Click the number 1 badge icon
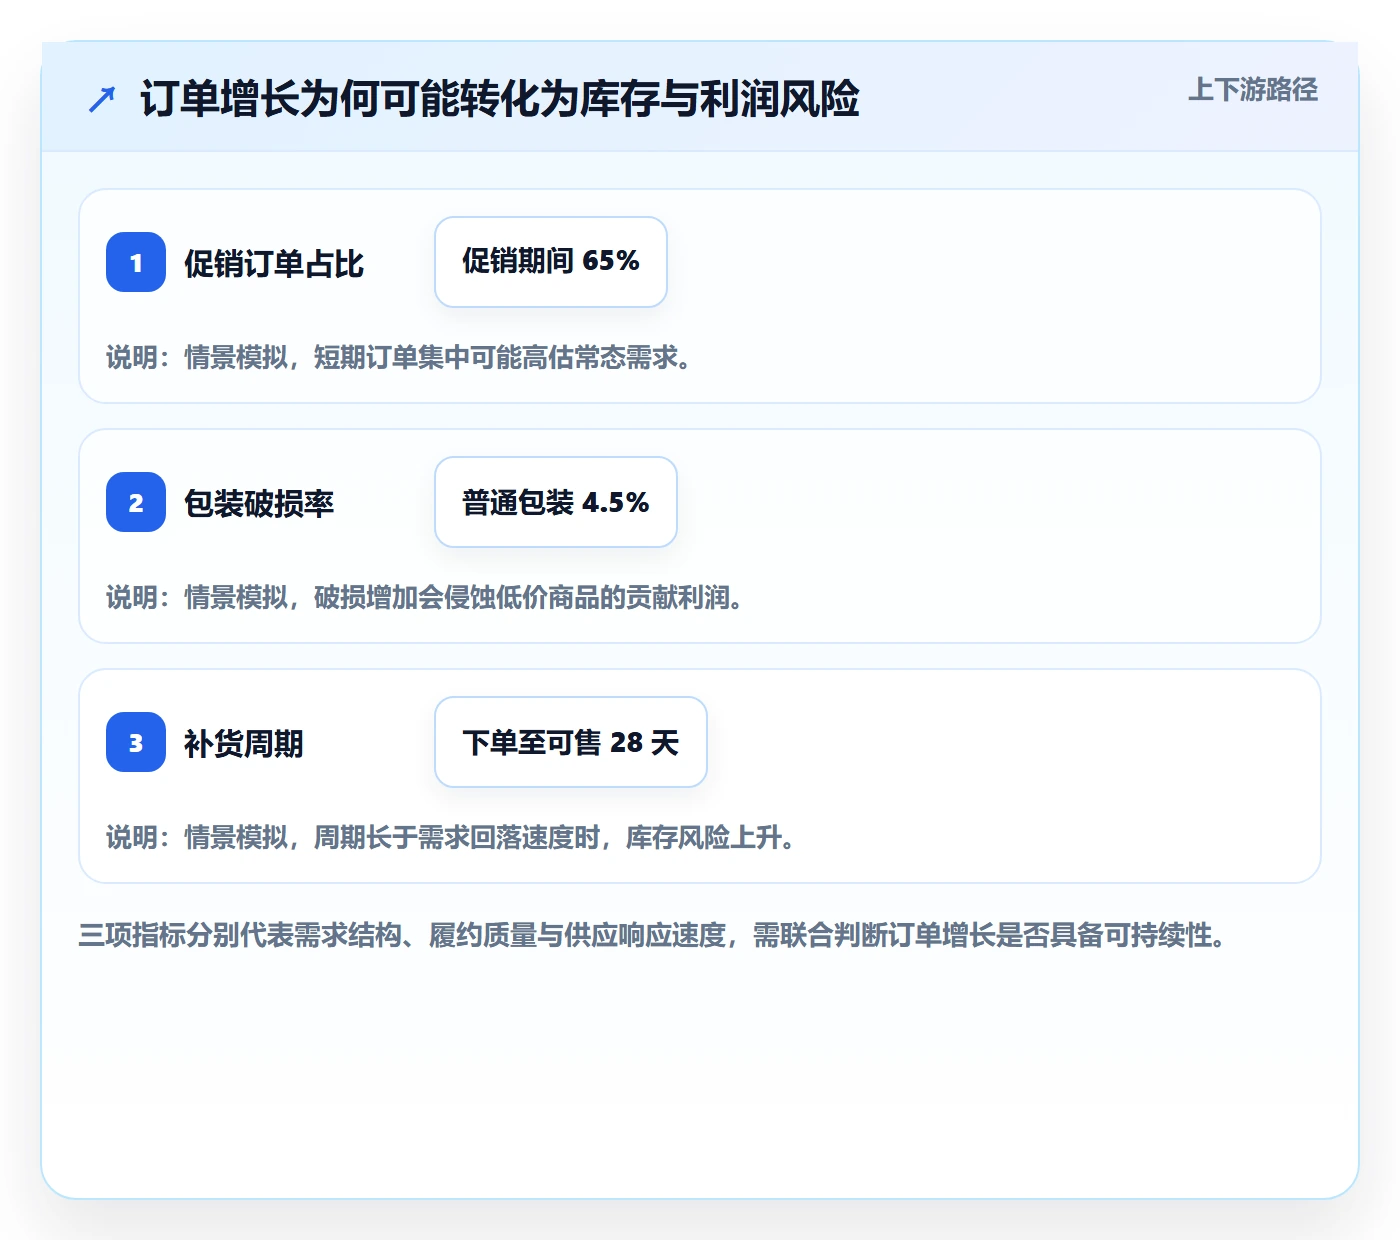 coord(136,262)
